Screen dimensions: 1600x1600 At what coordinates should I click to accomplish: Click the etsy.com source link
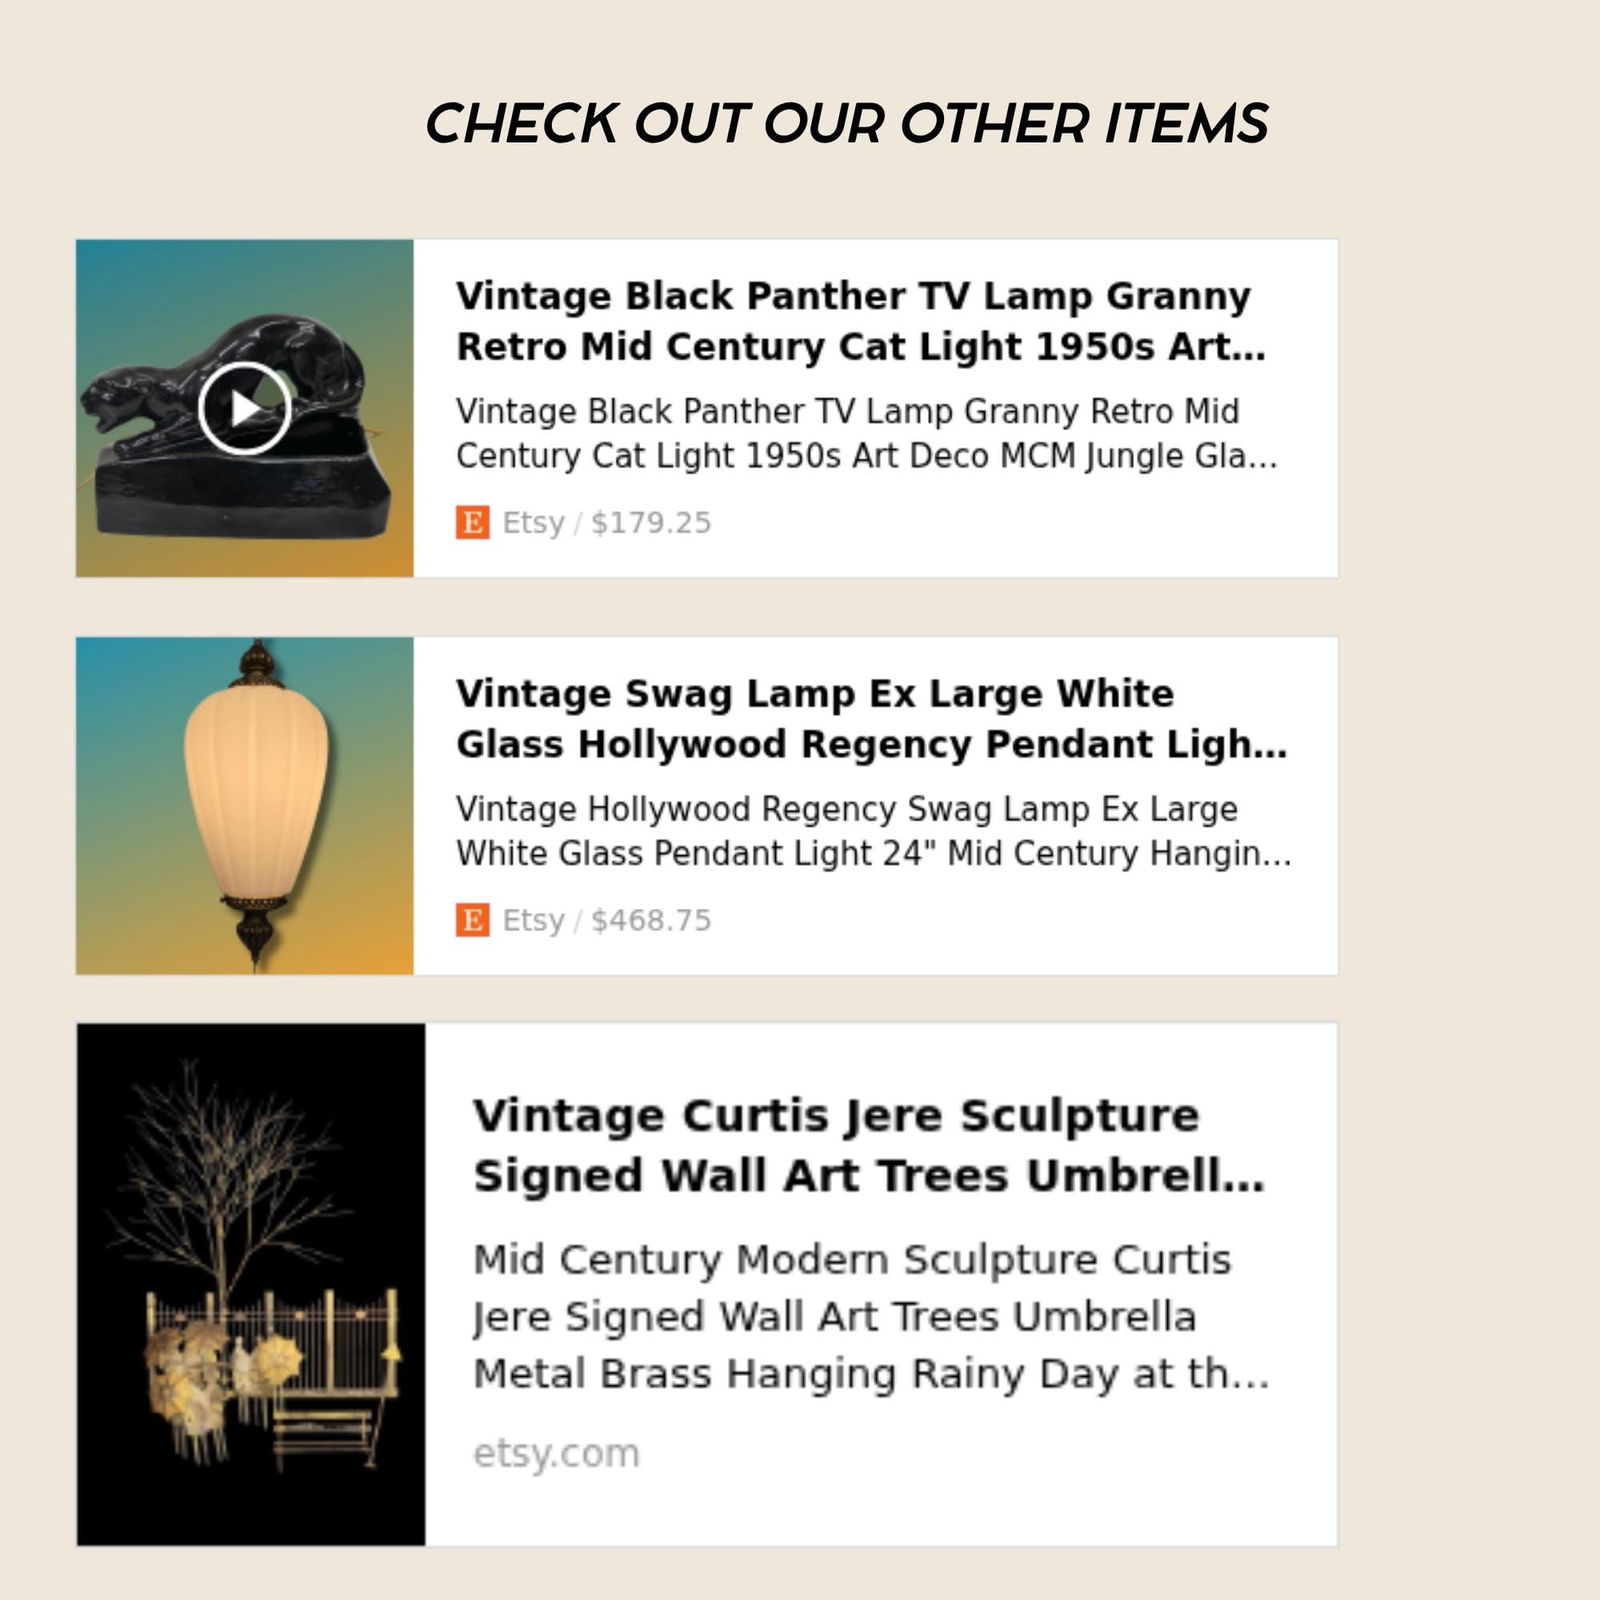point(556,1453)
